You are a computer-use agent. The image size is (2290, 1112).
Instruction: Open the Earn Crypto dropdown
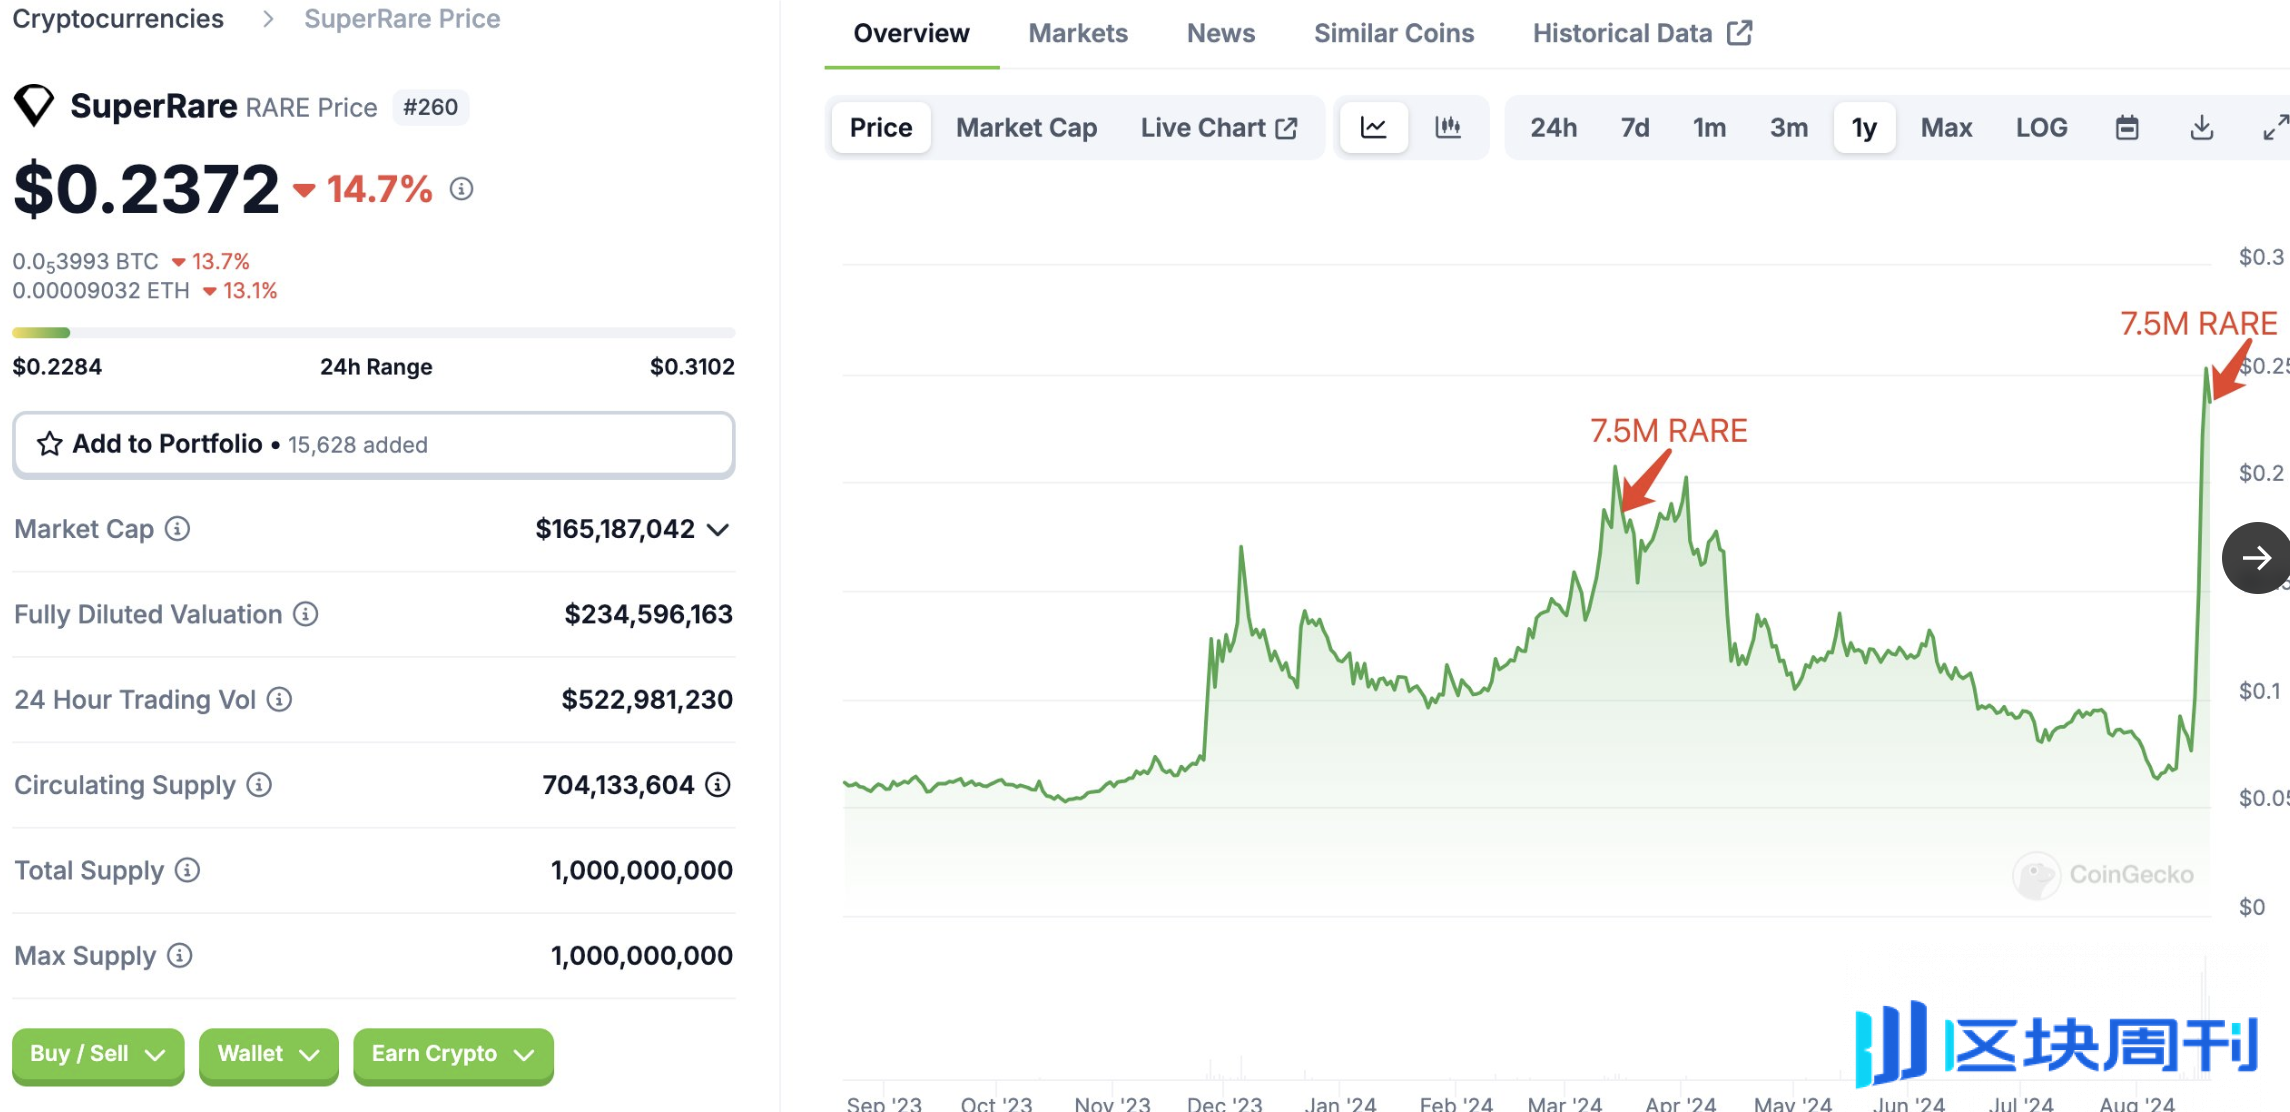453,1055
